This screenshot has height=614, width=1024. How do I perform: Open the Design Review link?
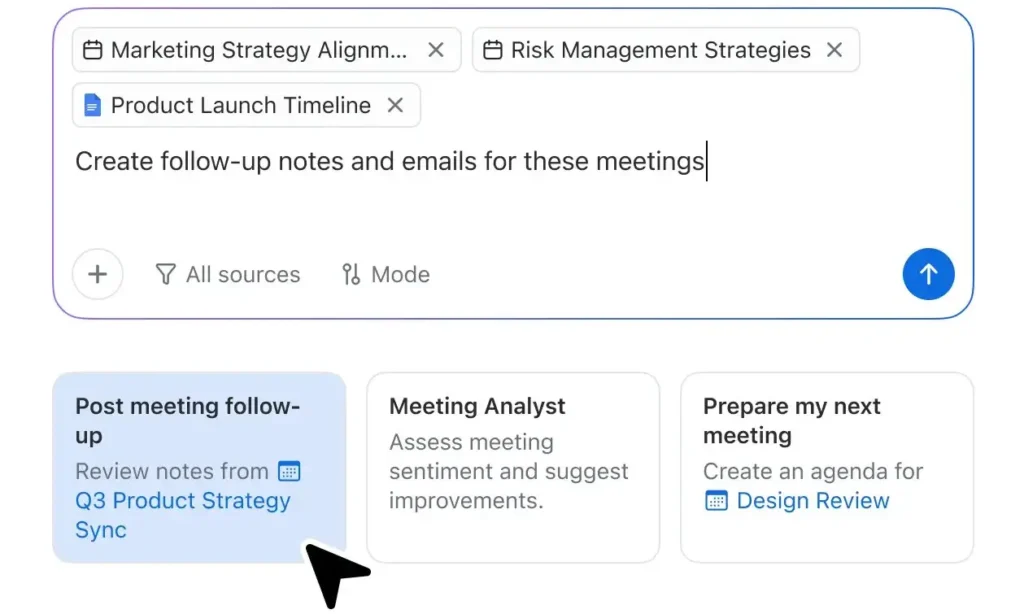pos(814,501)
